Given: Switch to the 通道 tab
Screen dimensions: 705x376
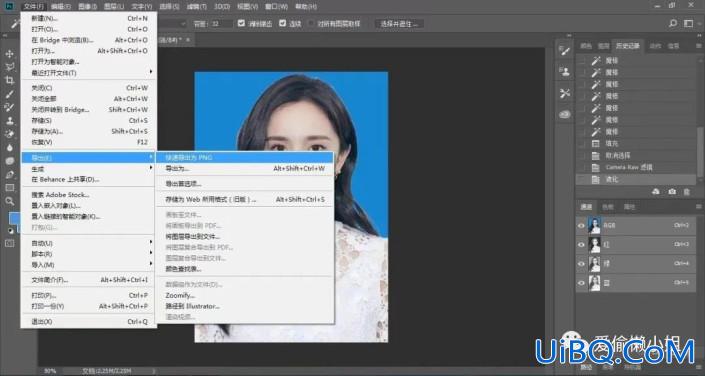Looking at the screenshot, I should click(x=586, y=207).
